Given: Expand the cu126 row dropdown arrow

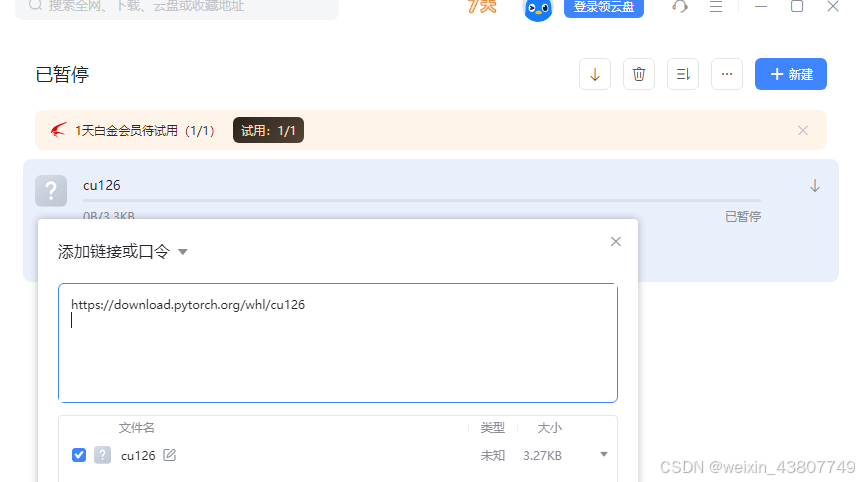Looking at the screenshot, I should click(604, 455).
